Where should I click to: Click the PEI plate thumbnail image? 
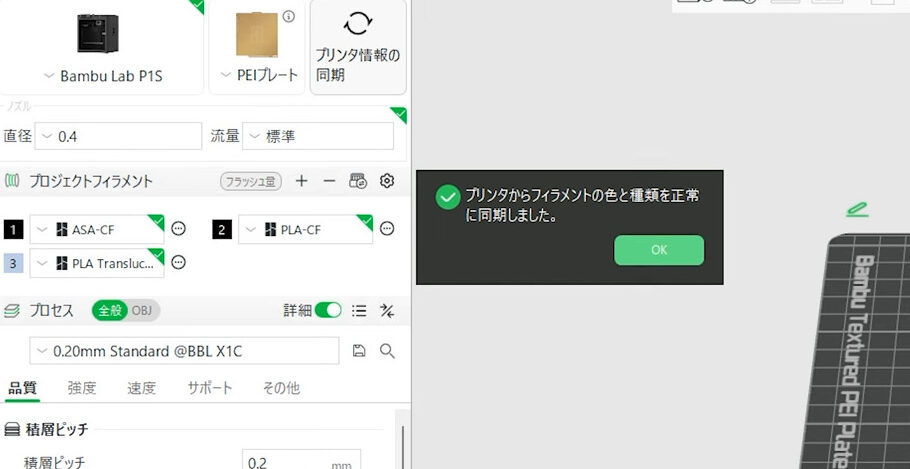[x=257, y=34]
